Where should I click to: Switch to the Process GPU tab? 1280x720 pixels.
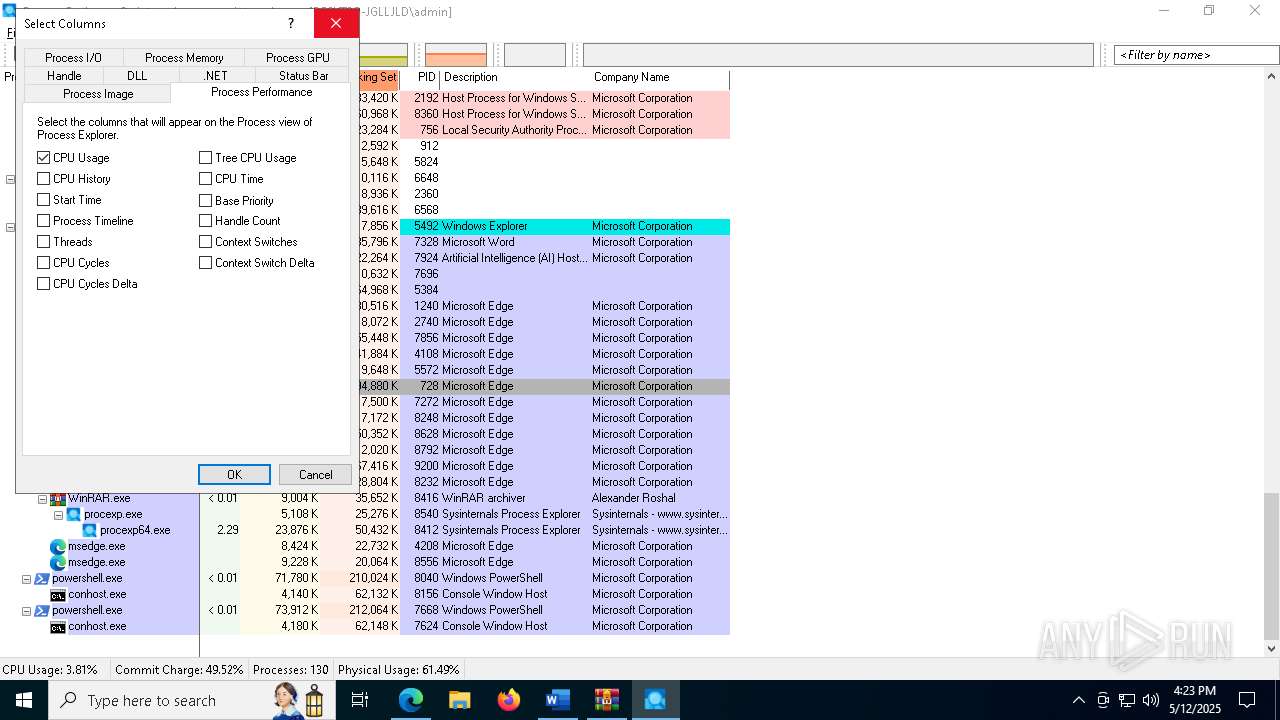[298, 58]
